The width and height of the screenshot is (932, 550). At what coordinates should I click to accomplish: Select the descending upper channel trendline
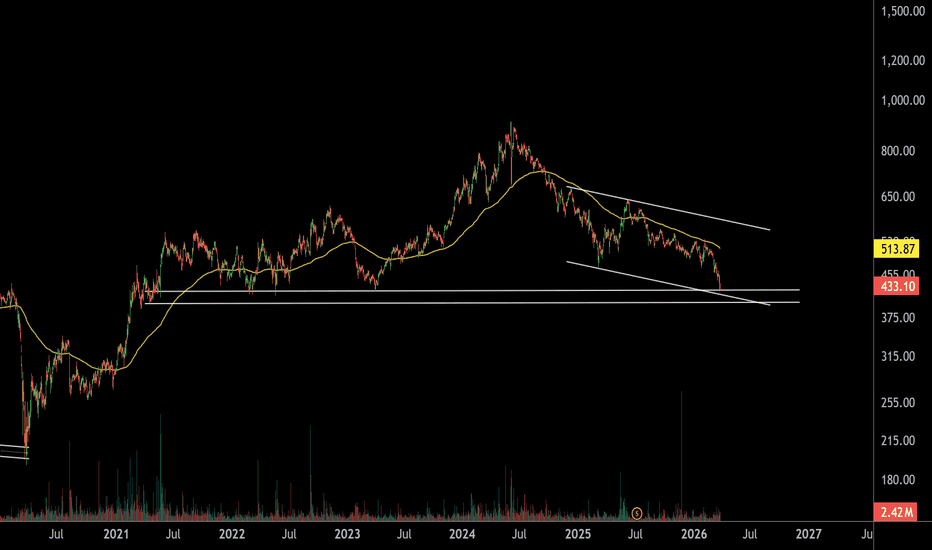pos(668,208)
